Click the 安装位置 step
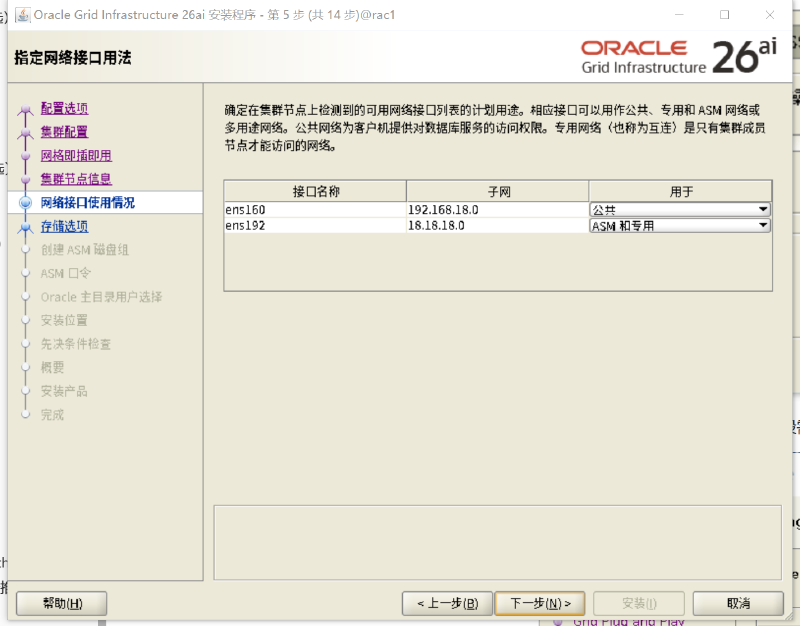The height and width of the screenshot is (626, 800). [64, 320]
